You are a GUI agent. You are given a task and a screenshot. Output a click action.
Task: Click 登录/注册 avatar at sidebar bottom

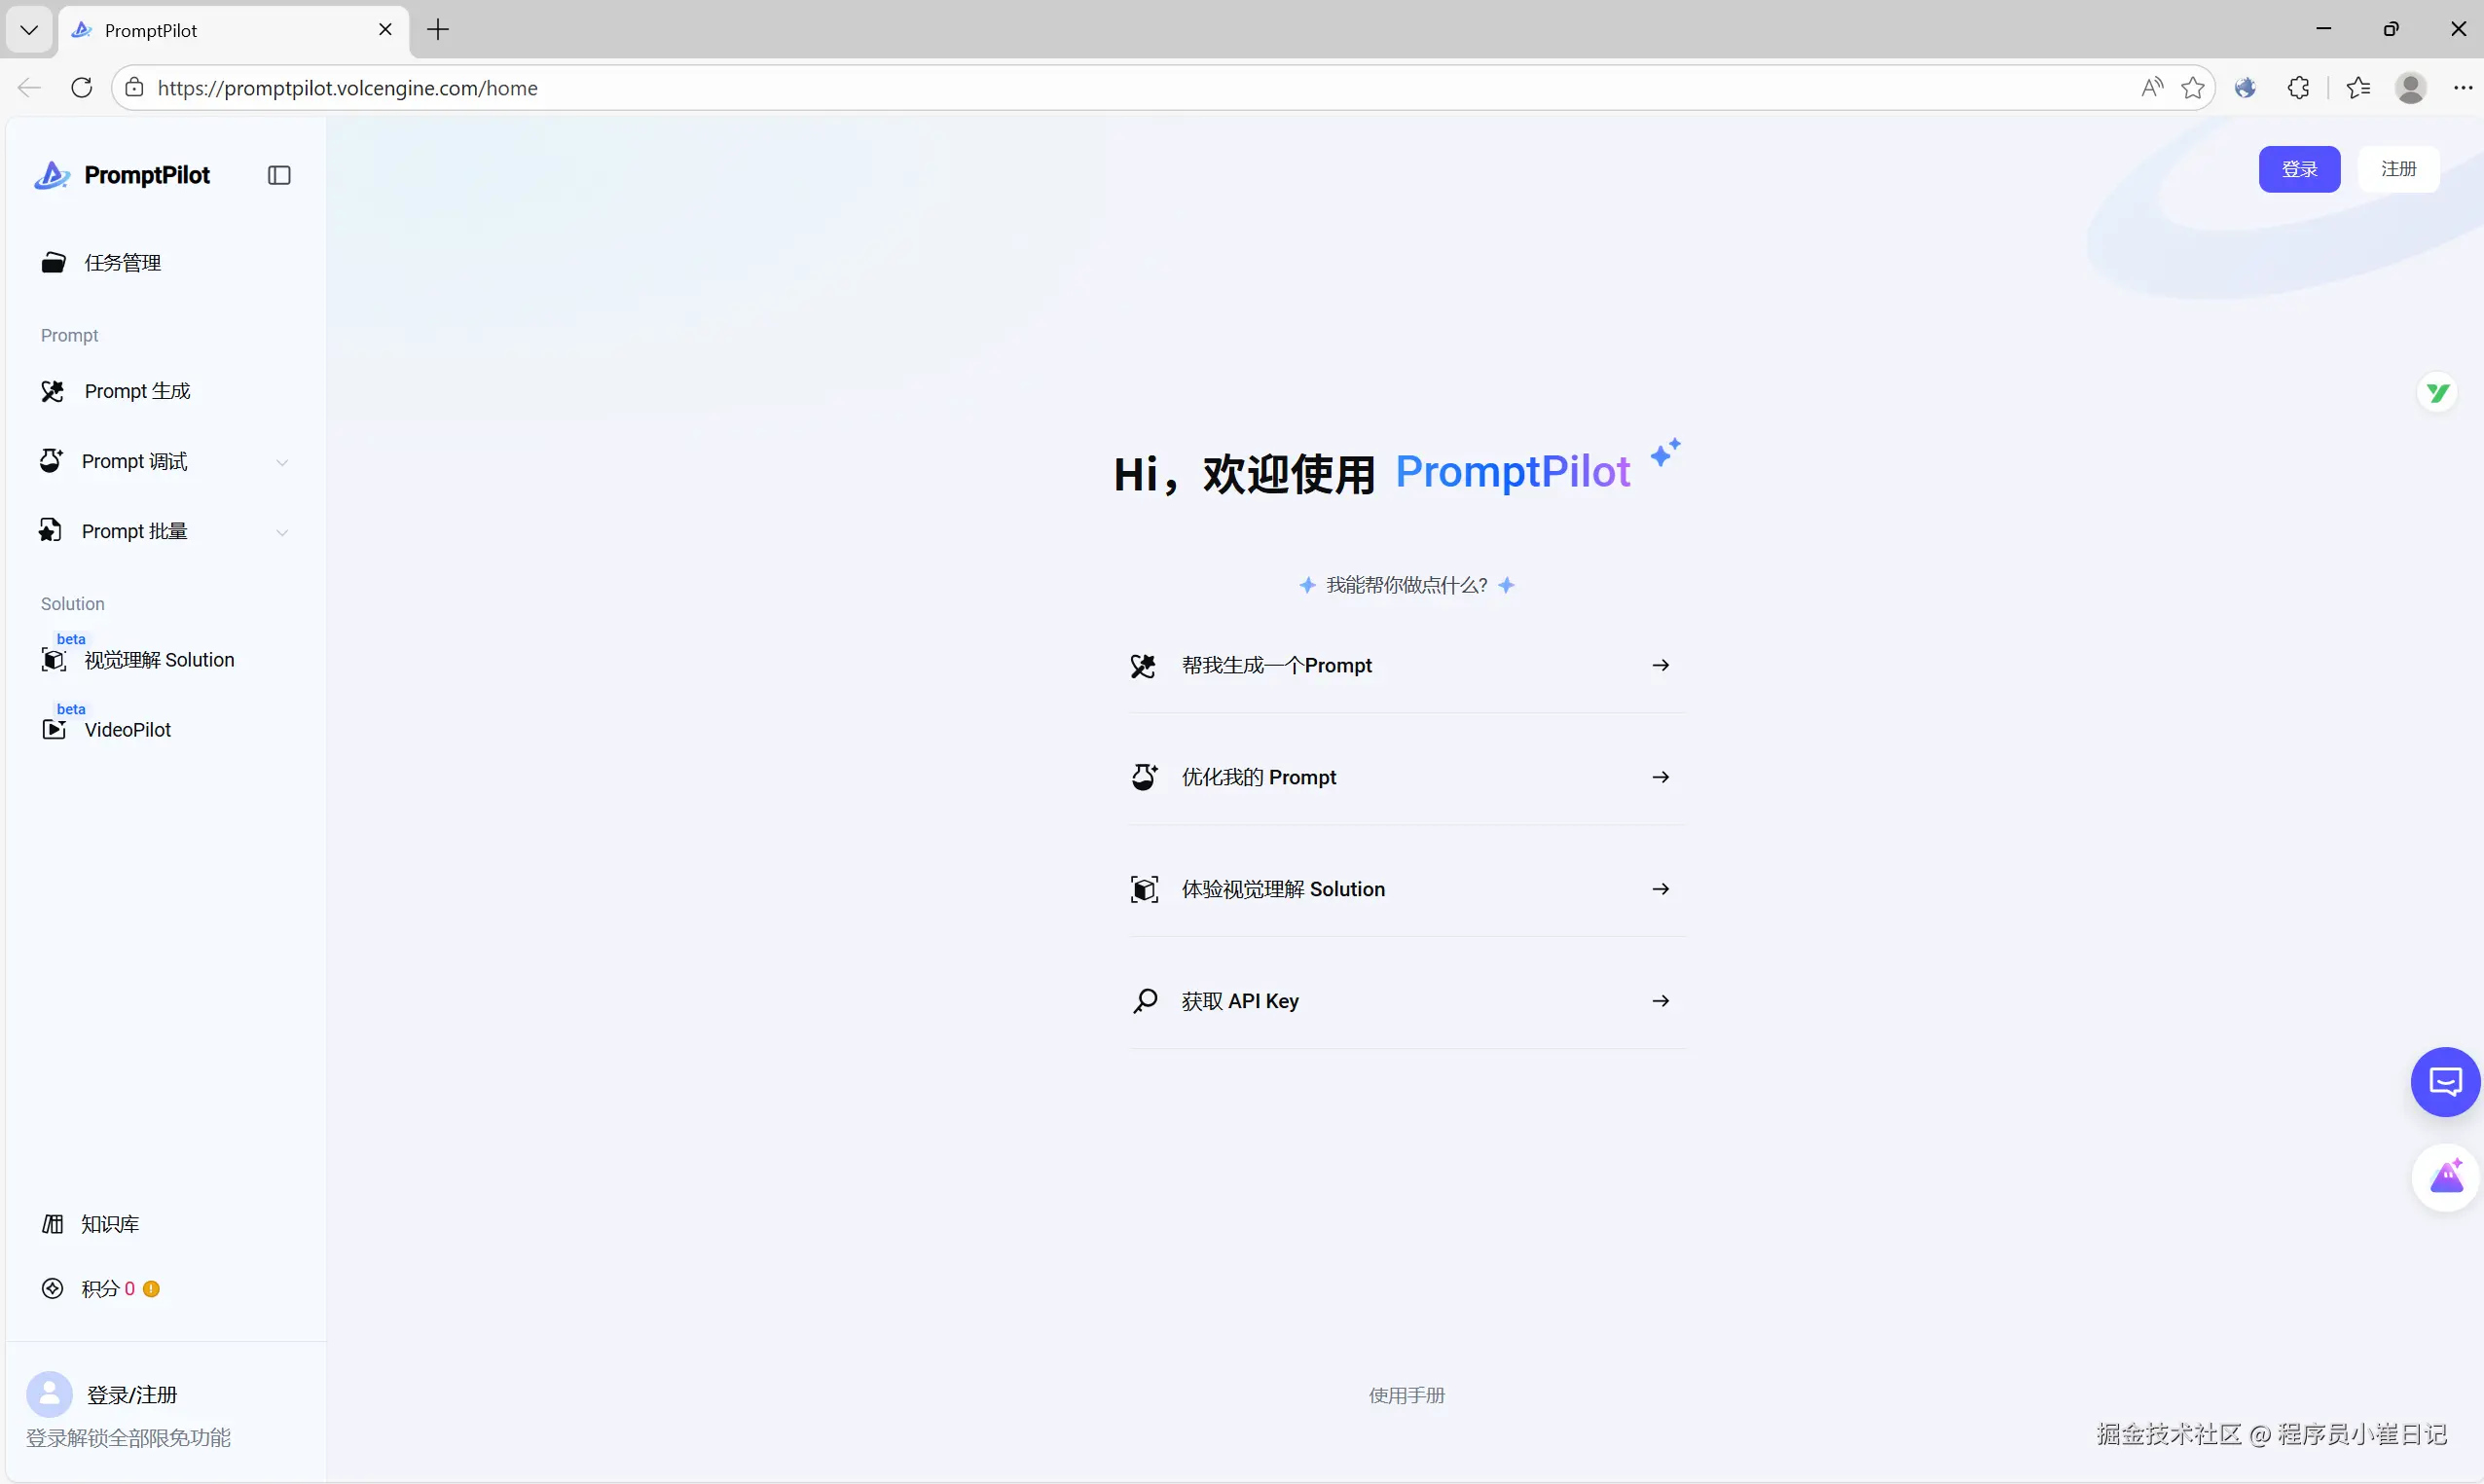(x=49, y=1394)
